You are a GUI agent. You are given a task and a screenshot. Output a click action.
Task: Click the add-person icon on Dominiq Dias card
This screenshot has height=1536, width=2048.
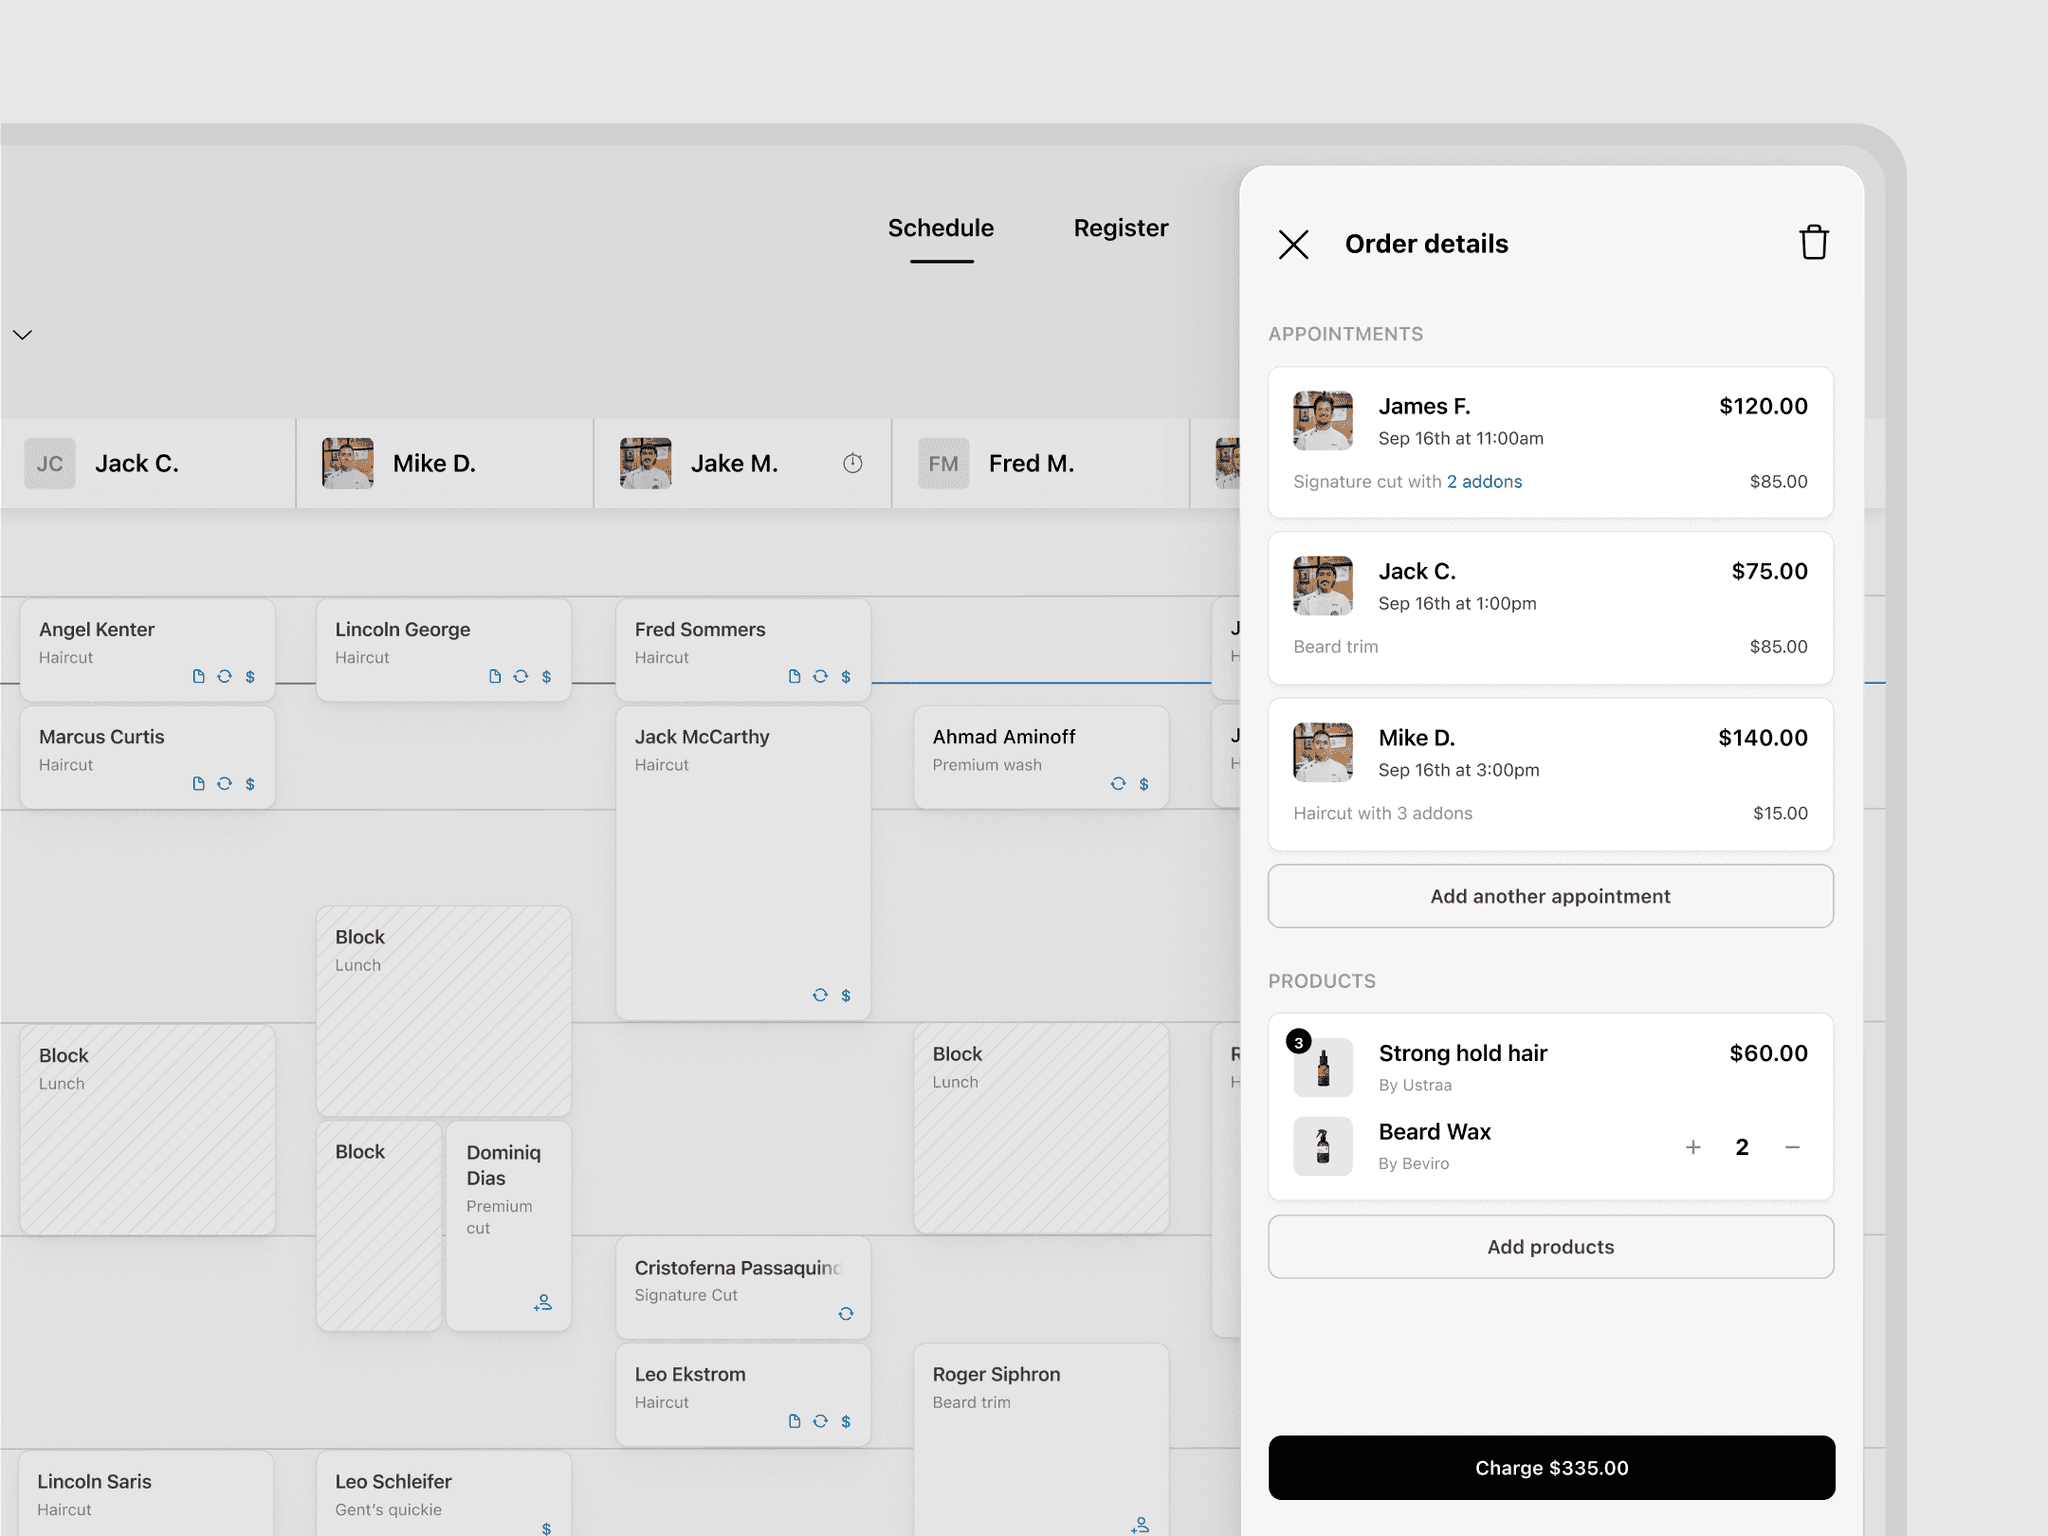[x=543, y=1303]
